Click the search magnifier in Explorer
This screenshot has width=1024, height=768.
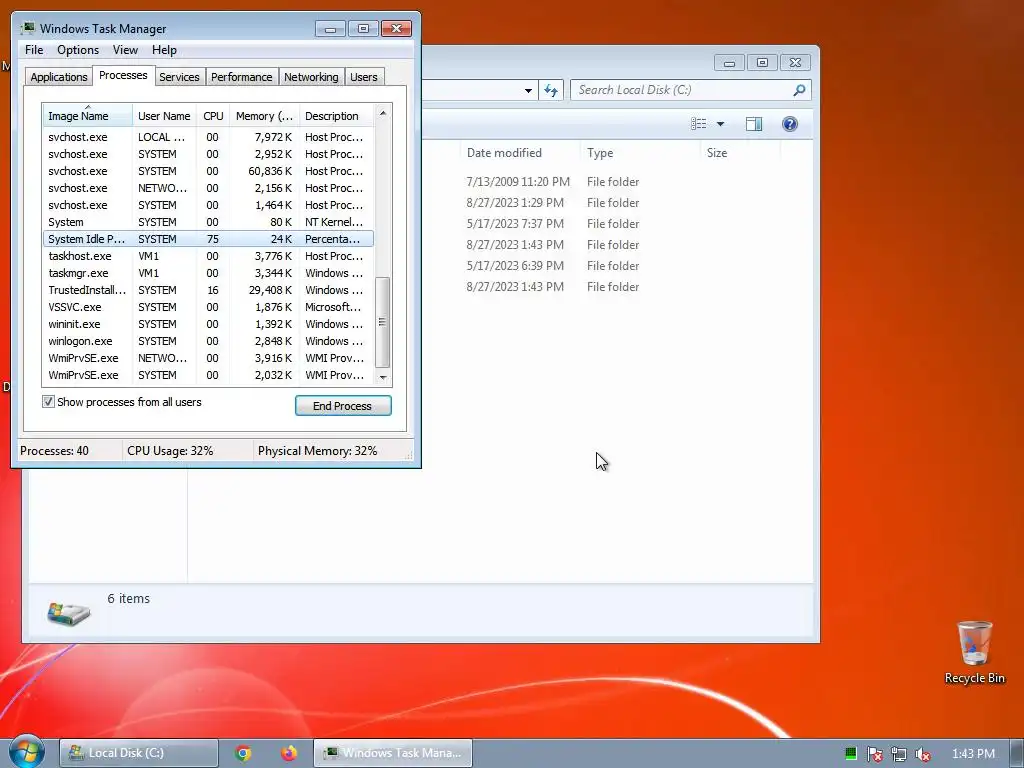coord(799,90)
